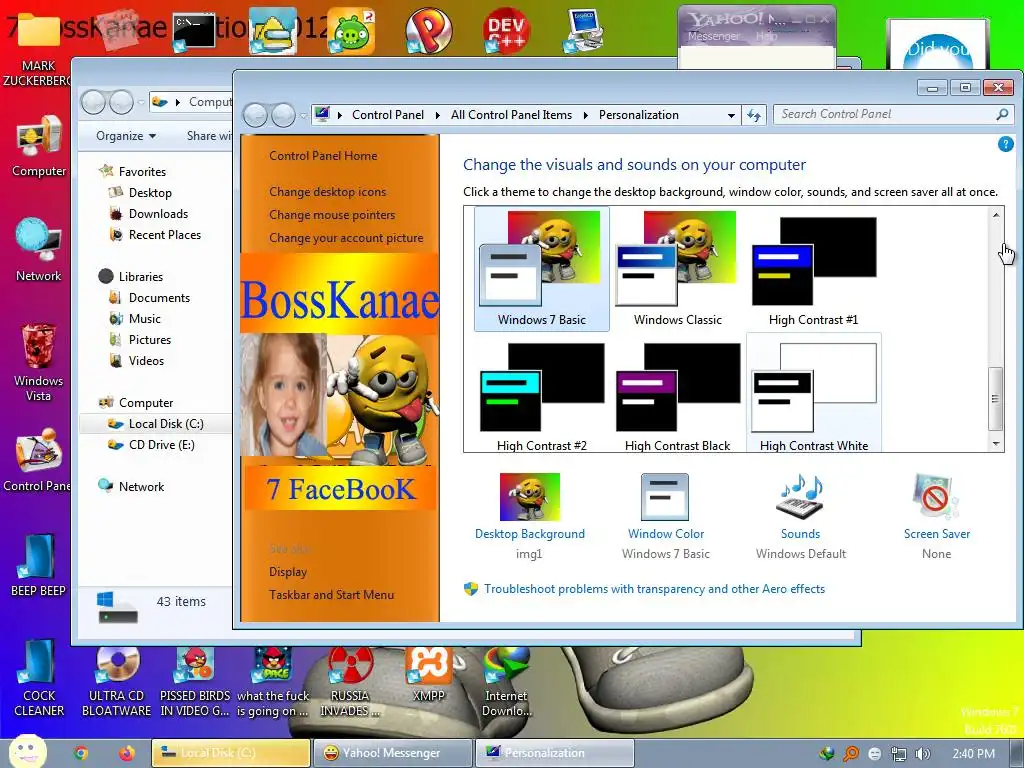Viewport: 1024px width, 768px height.
Task: Click the RUSSIA INVADES desktop icon
Action: (350, 682)
